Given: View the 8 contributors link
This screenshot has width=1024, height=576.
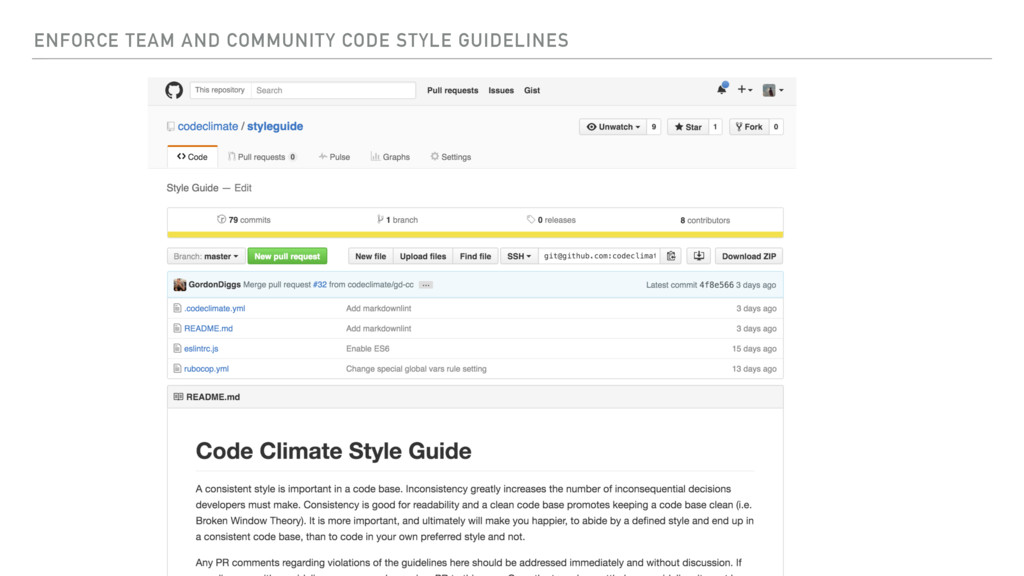Looking at the screenshot, I should pos(705,221).
